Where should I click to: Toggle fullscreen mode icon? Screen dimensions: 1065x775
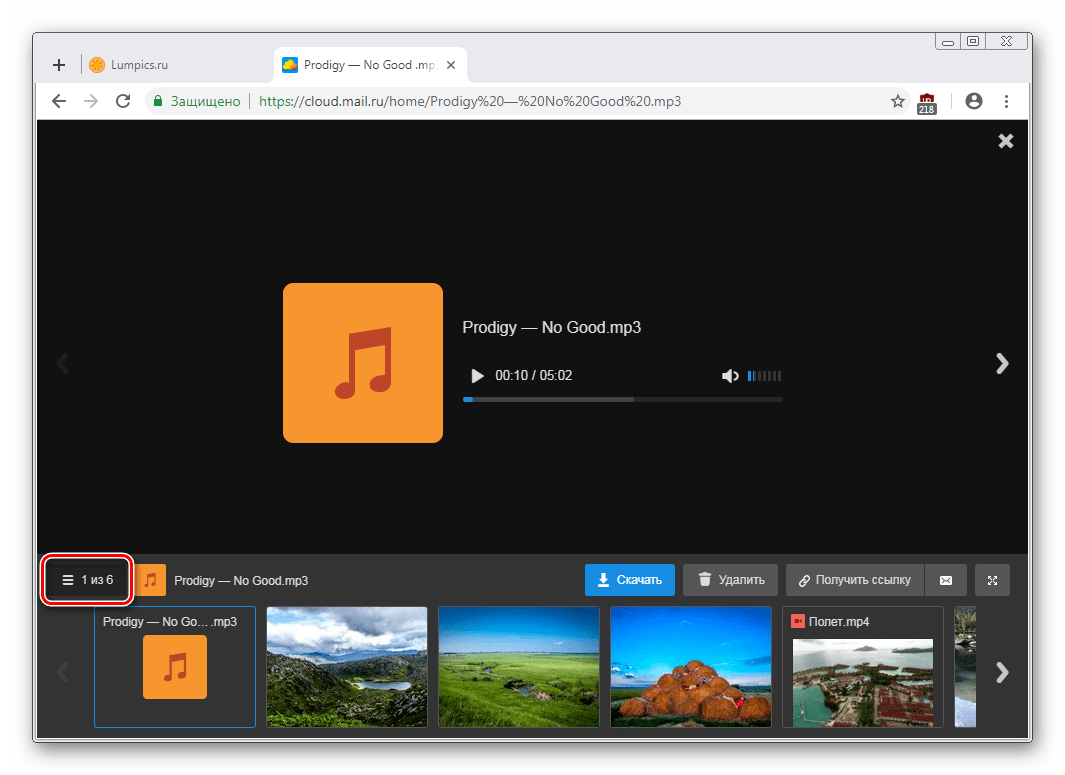[x=992, y=580]
